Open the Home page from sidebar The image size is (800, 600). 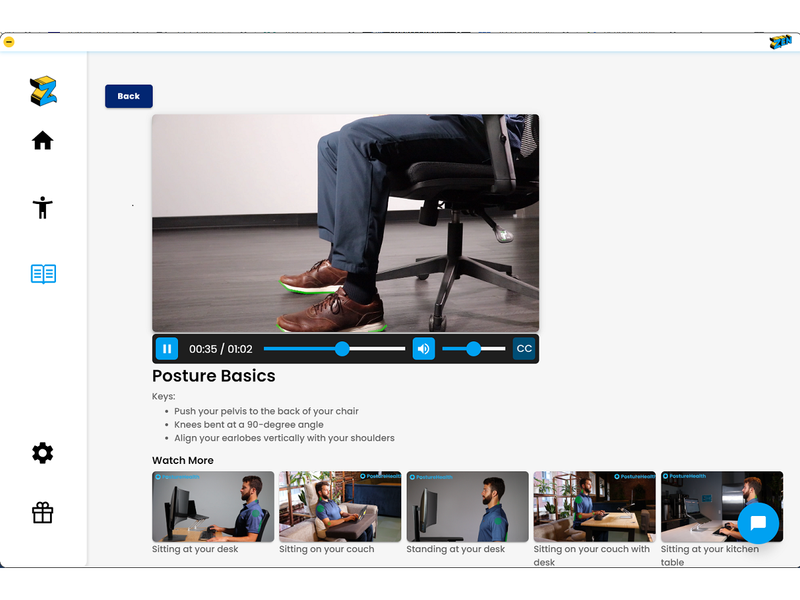42,141
